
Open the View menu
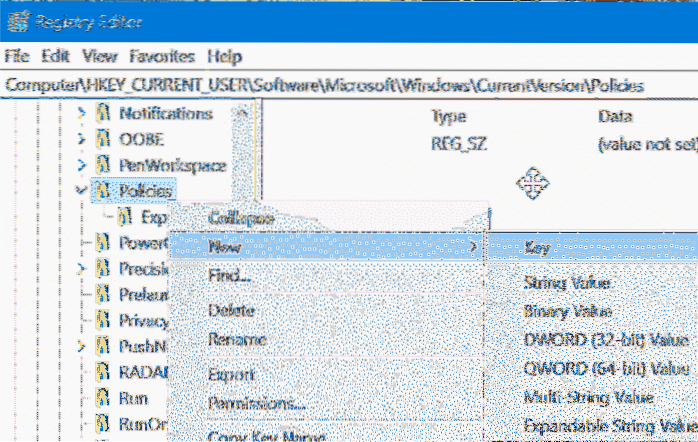pos(100,57)
